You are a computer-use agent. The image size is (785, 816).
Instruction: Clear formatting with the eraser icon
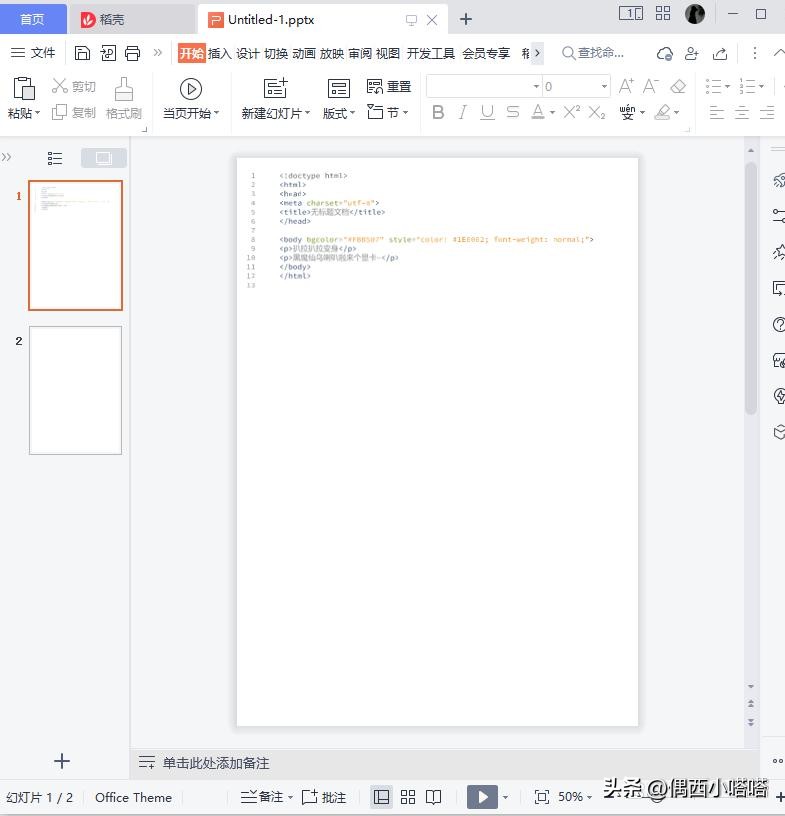[678, 86]
